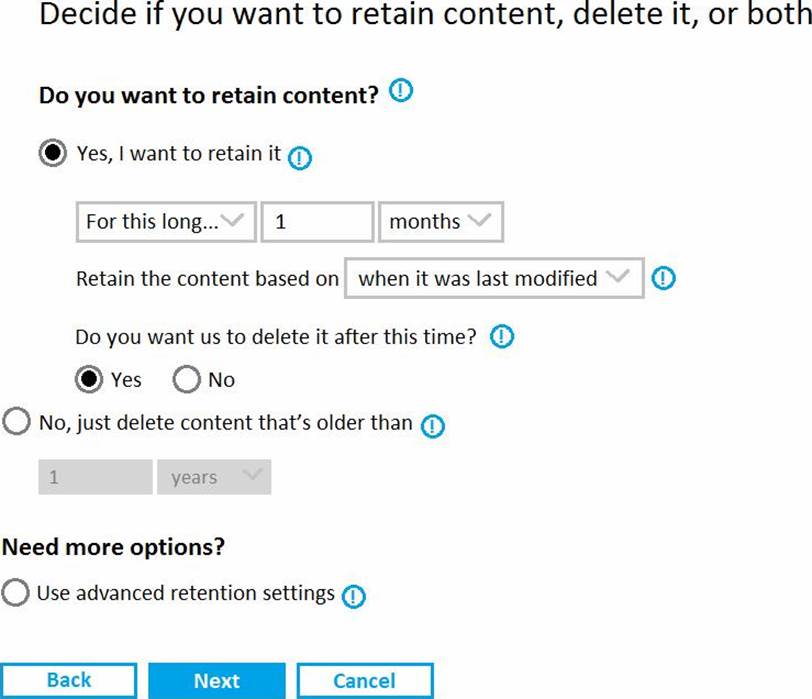Select "No, just delete content that's older than"
812x699 pixels.
pos(16,422)
